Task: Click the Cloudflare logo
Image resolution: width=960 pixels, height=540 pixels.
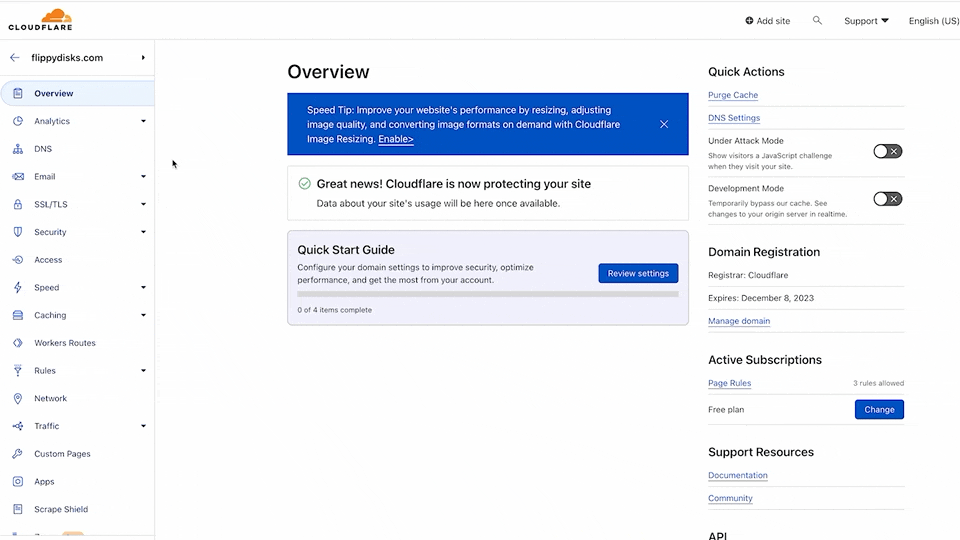Action: point(40,20)
